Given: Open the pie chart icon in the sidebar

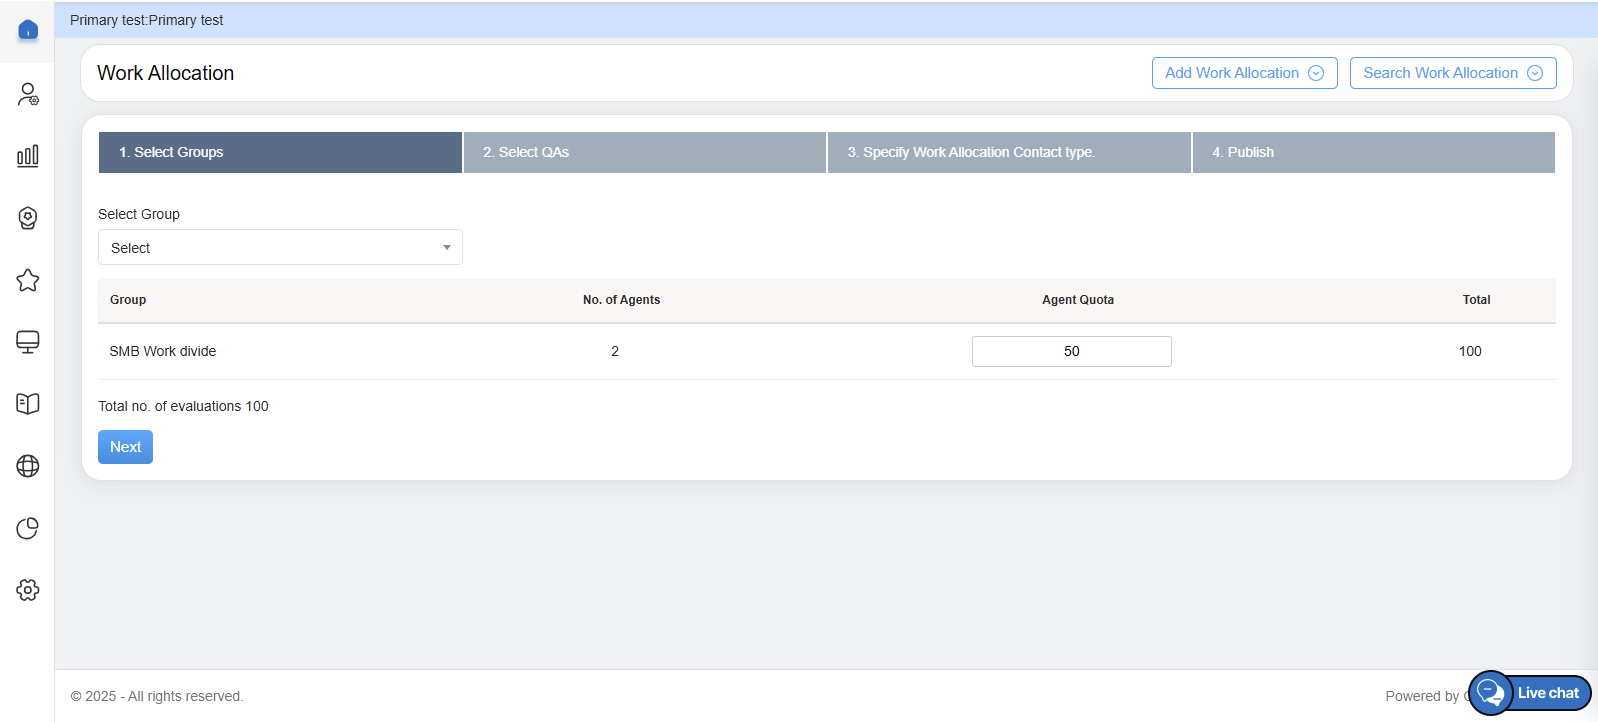Looking at the screenshot, I should [28, 528].
